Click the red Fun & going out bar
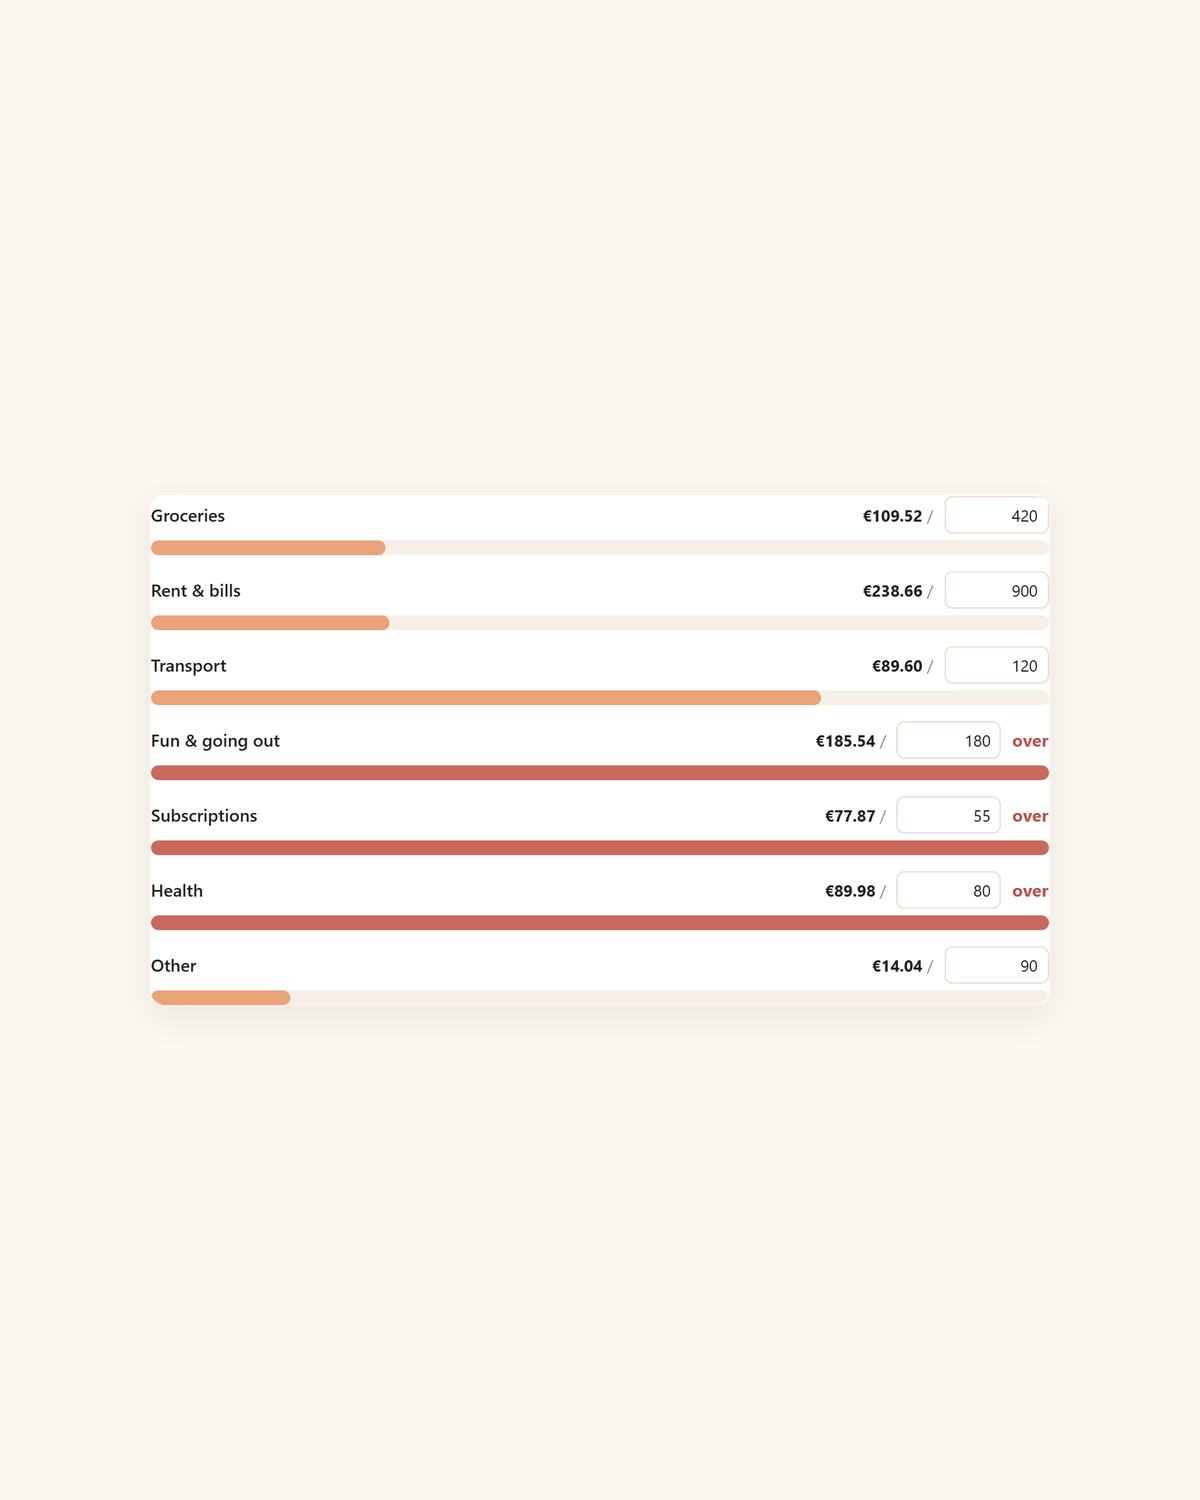 pos(600,773)
